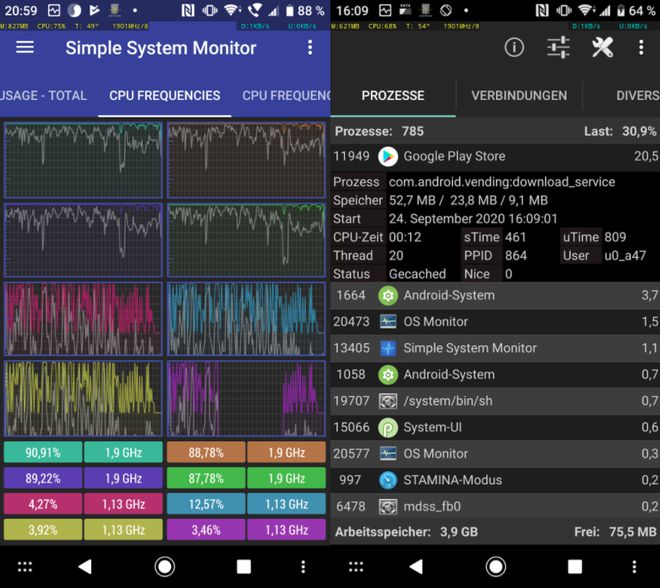Tap the teal 1,9 GHz frequency box

point(123,452)
